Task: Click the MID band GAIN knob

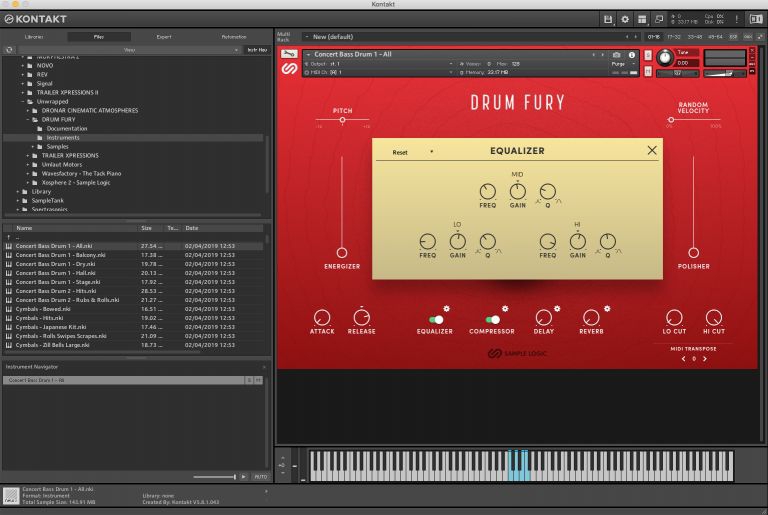Action: click(518, 191)
